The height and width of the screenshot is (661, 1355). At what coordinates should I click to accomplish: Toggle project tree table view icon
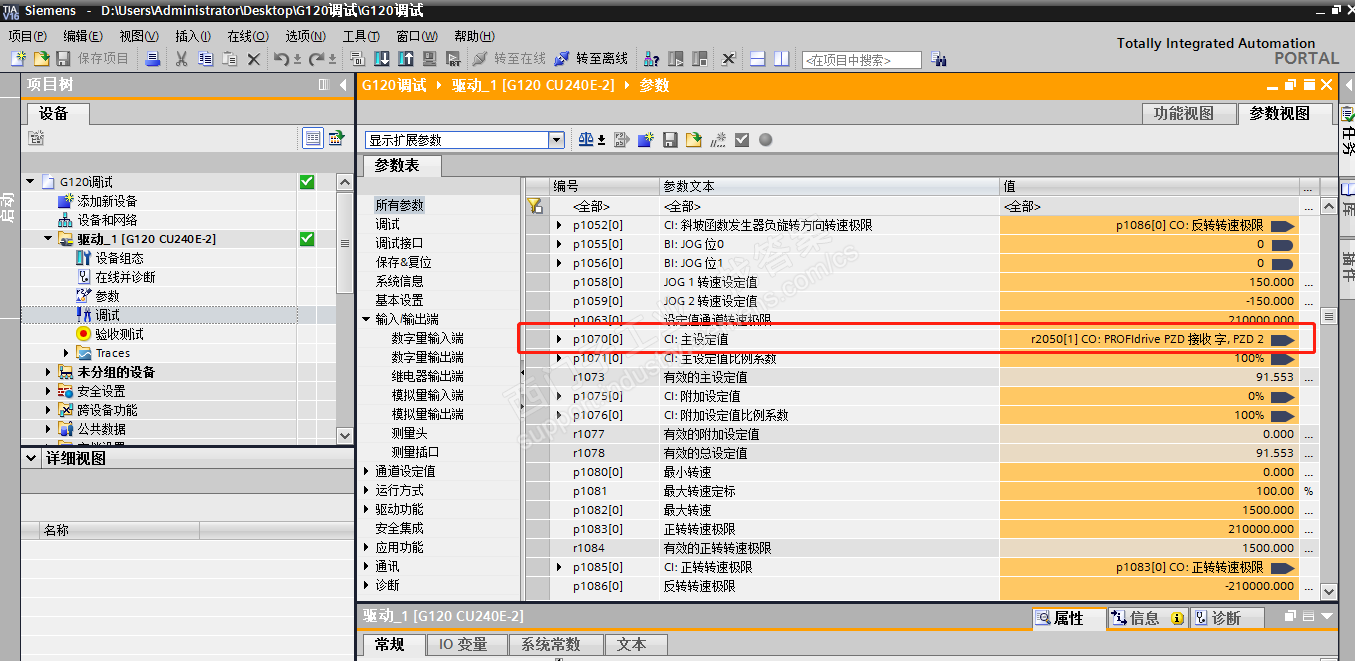pos(313,138)
